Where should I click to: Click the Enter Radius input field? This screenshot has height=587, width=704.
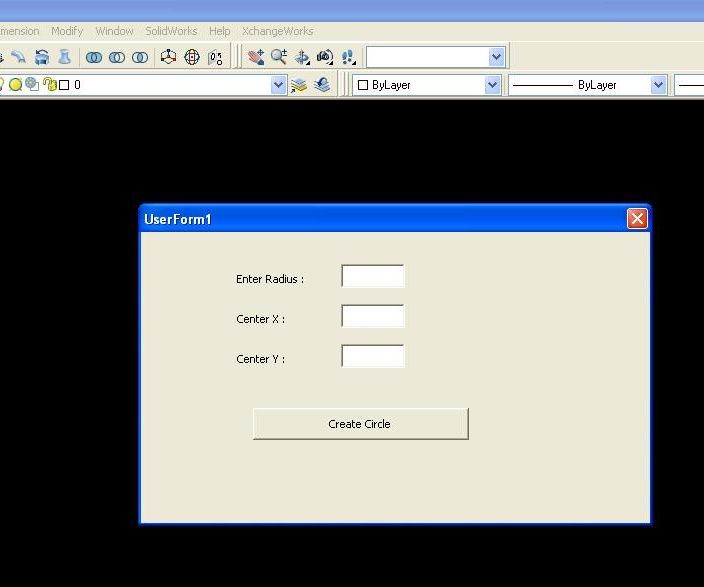coord(373,276)
